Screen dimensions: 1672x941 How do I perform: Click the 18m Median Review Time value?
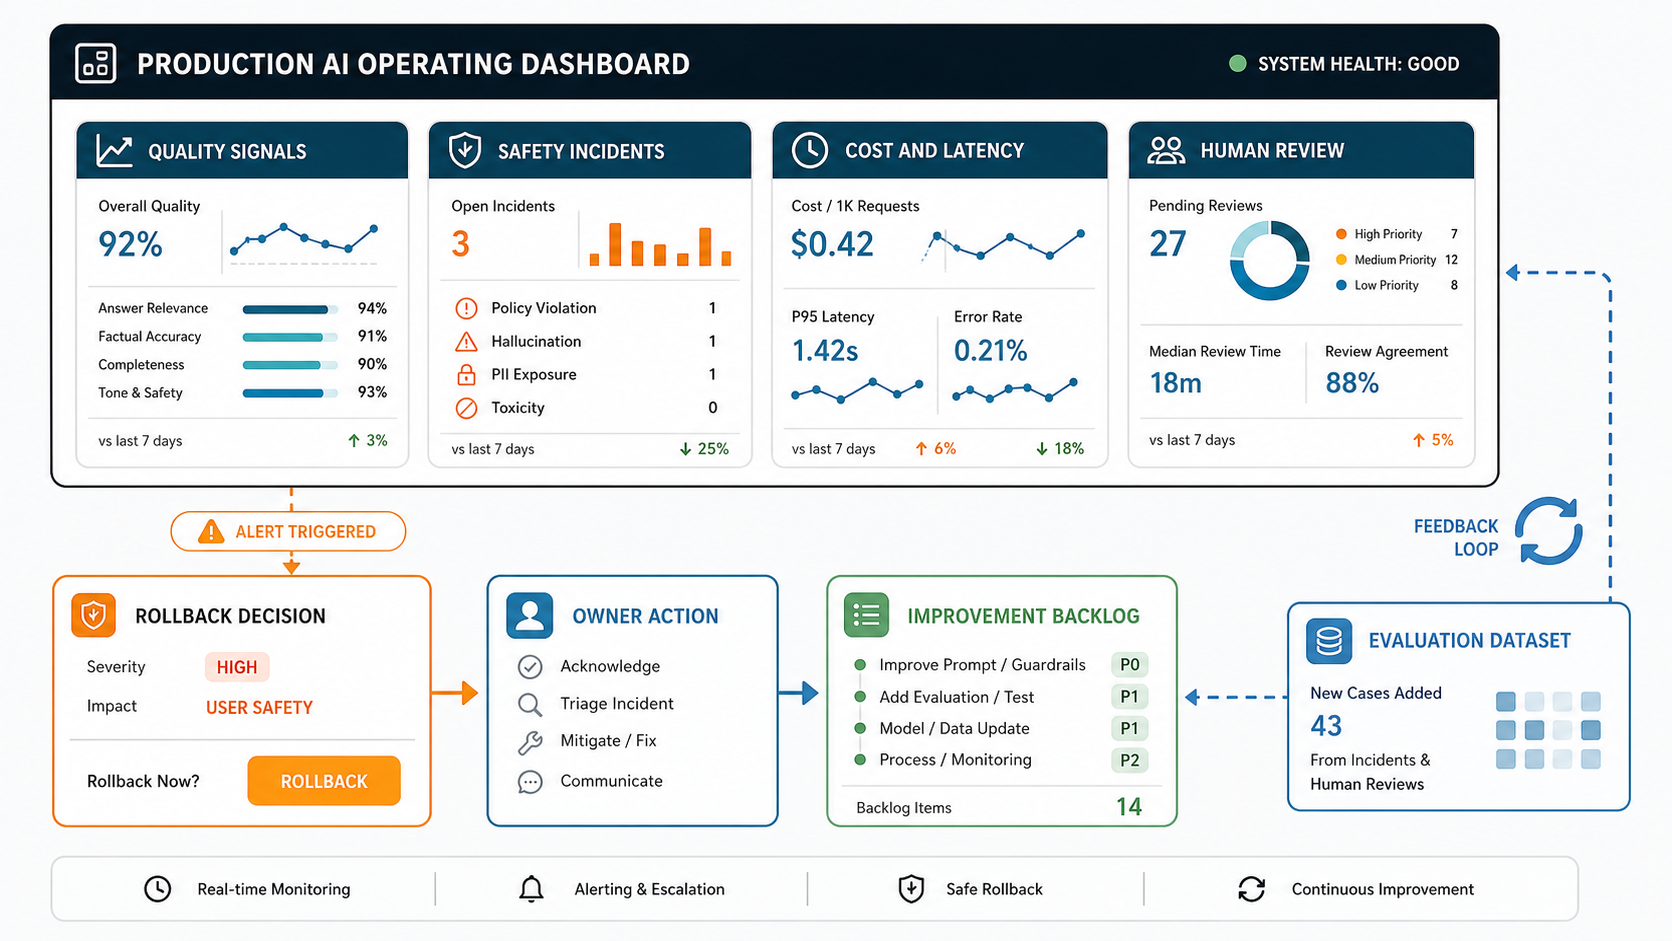click(1175, 383)
